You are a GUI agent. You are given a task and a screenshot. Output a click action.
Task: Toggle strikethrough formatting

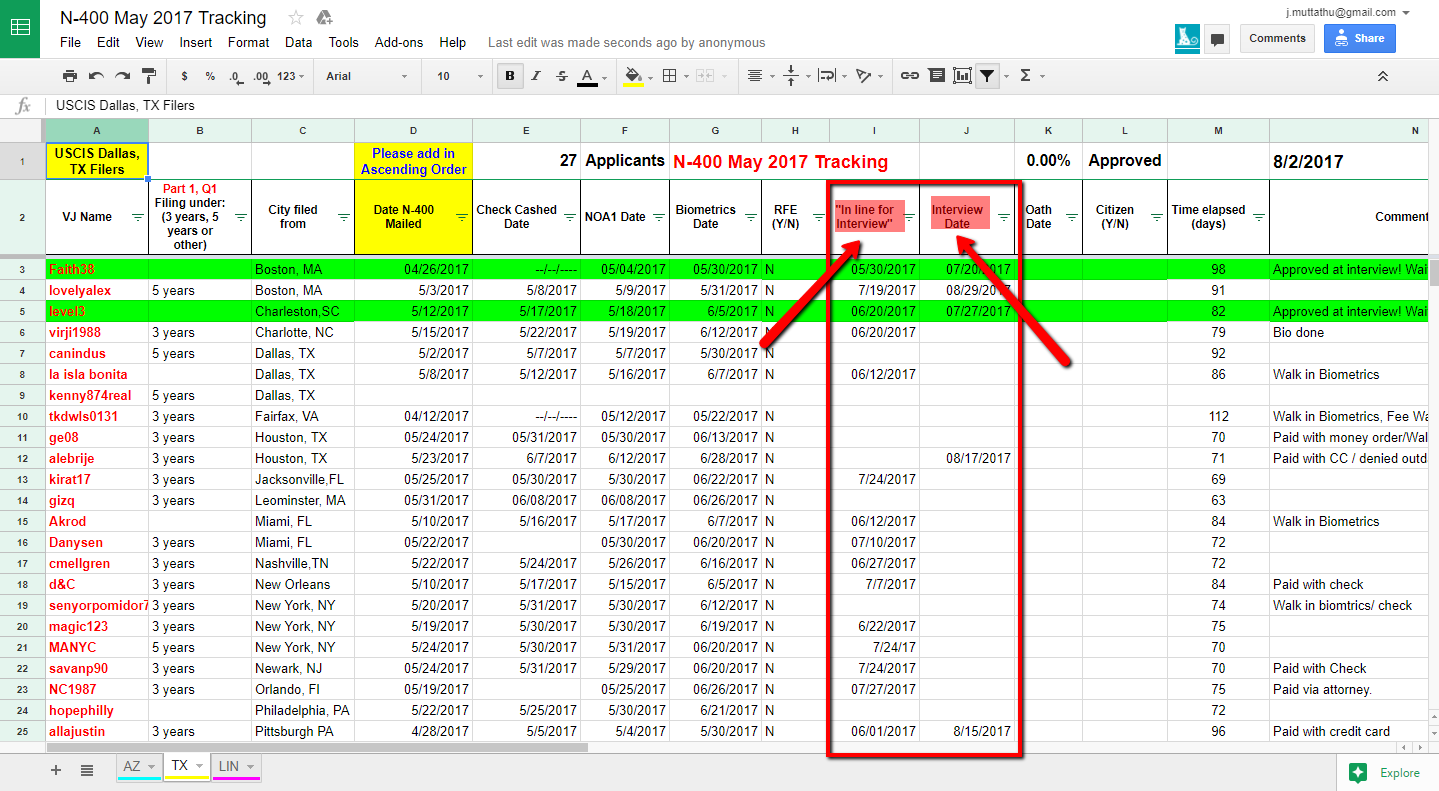pos(561,76)
